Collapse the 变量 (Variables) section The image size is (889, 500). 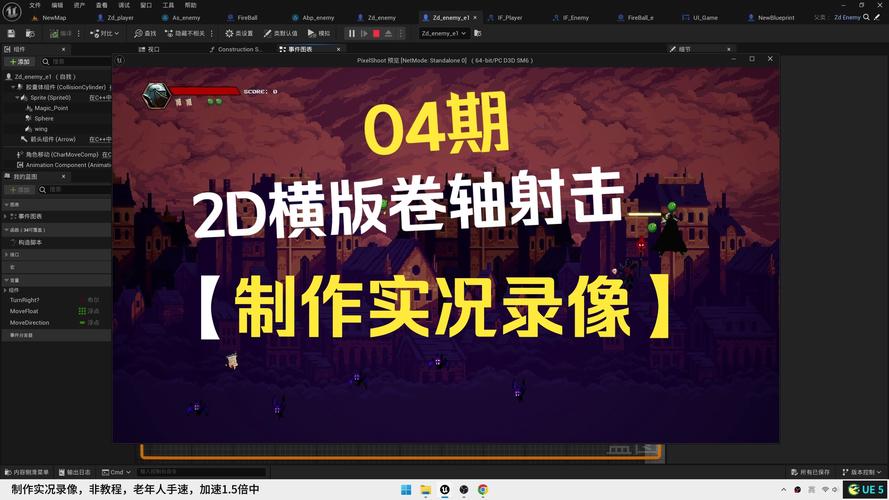point(6,280)
